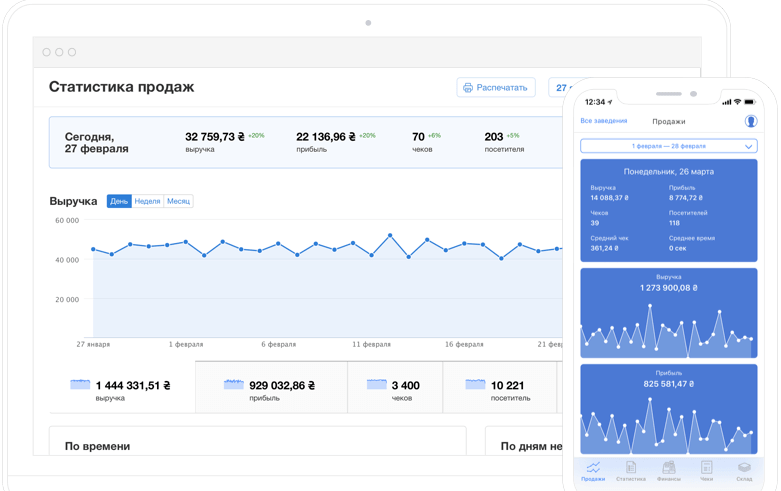Click the 22 136,96 прибыль value
Viewport: 781px width, 491px height.
click(x=326, y=136)
